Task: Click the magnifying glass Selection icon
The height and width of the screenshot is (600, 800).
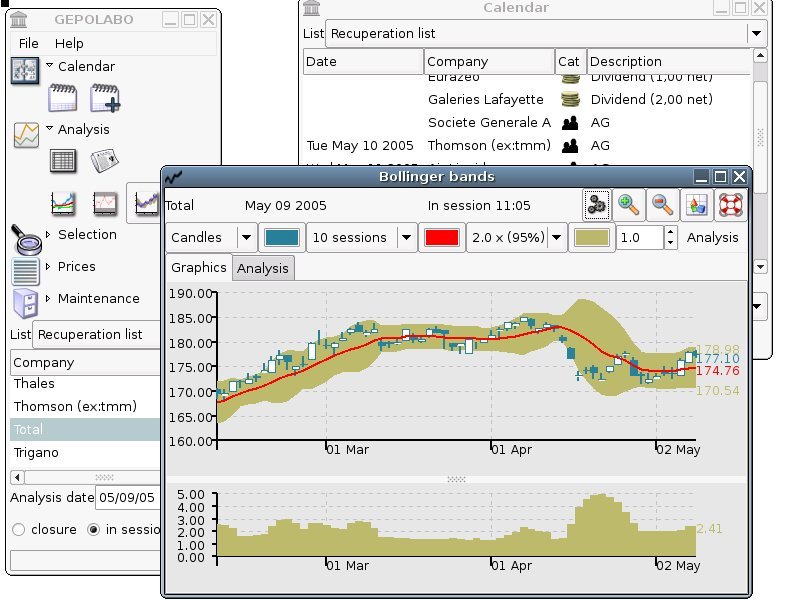Action: 26,239
